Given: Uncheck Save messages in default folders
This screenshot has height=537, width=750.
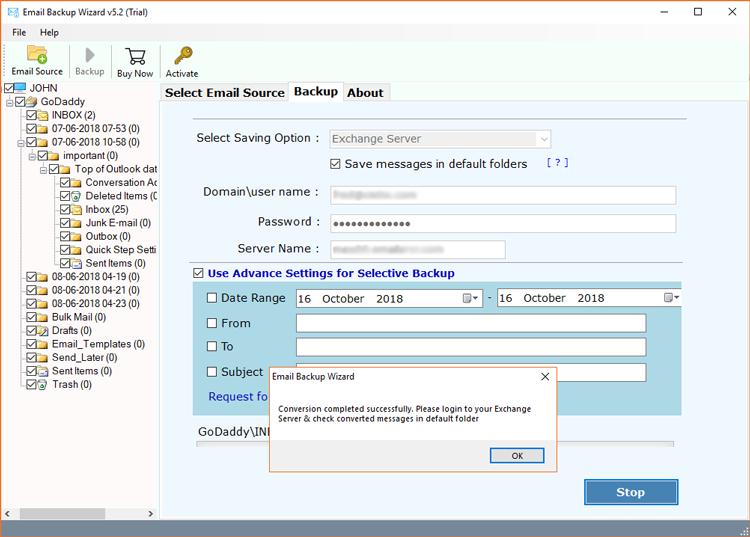Looking at the screenshot, I should (336, 164).
